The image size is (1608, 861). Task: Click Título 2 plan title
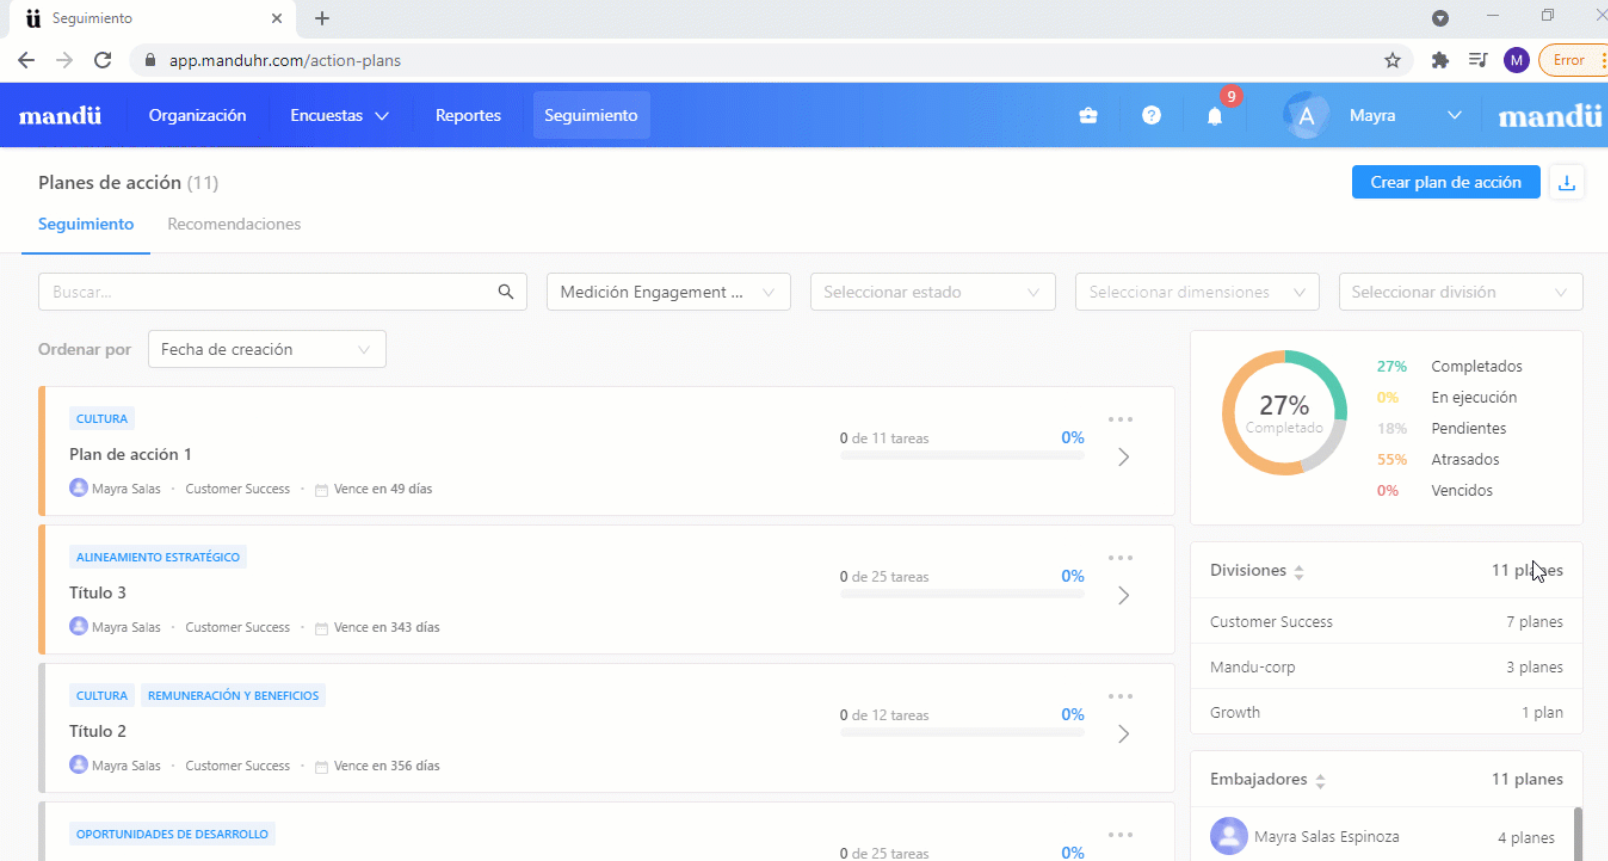coord(97,731)
